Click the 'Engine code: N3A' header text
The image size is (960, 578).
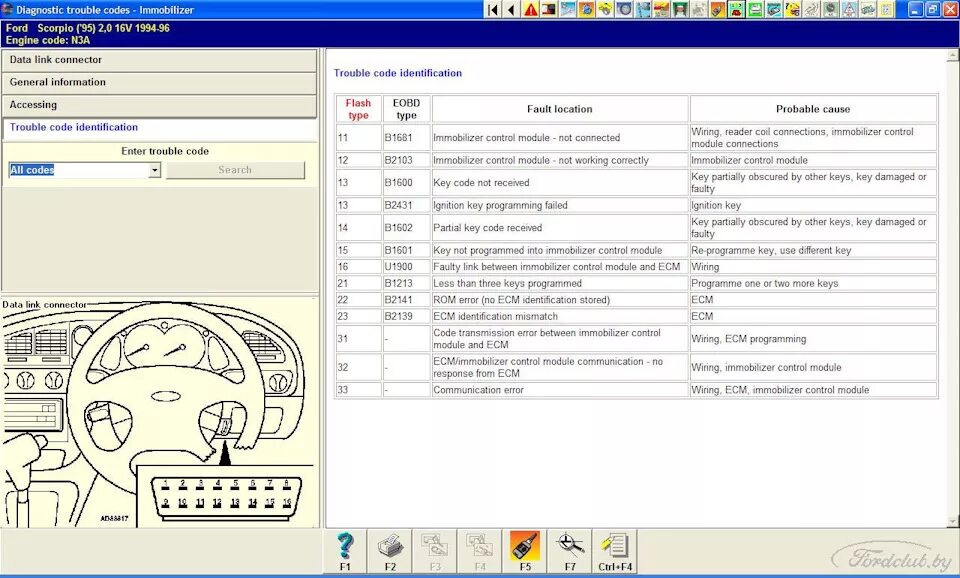(x=48, y=40)
